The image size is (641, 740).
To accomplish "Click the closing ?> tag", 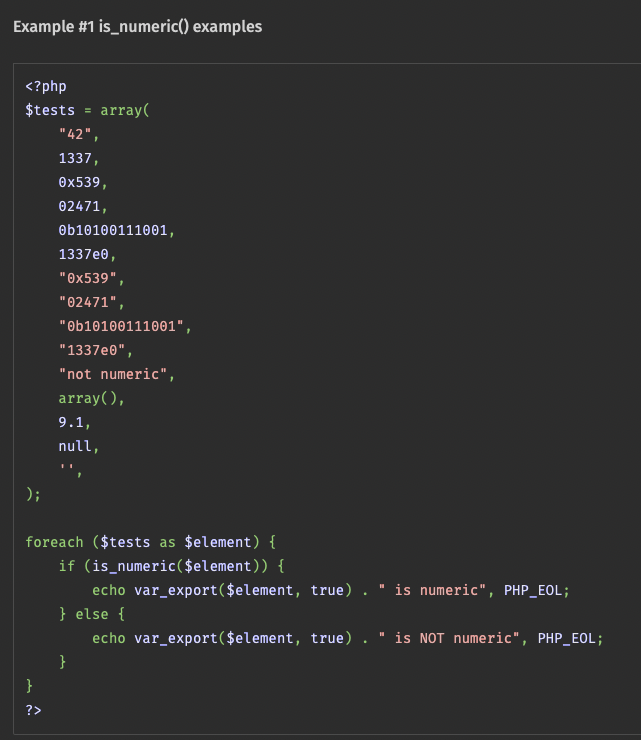I will (x=34, y=710).
